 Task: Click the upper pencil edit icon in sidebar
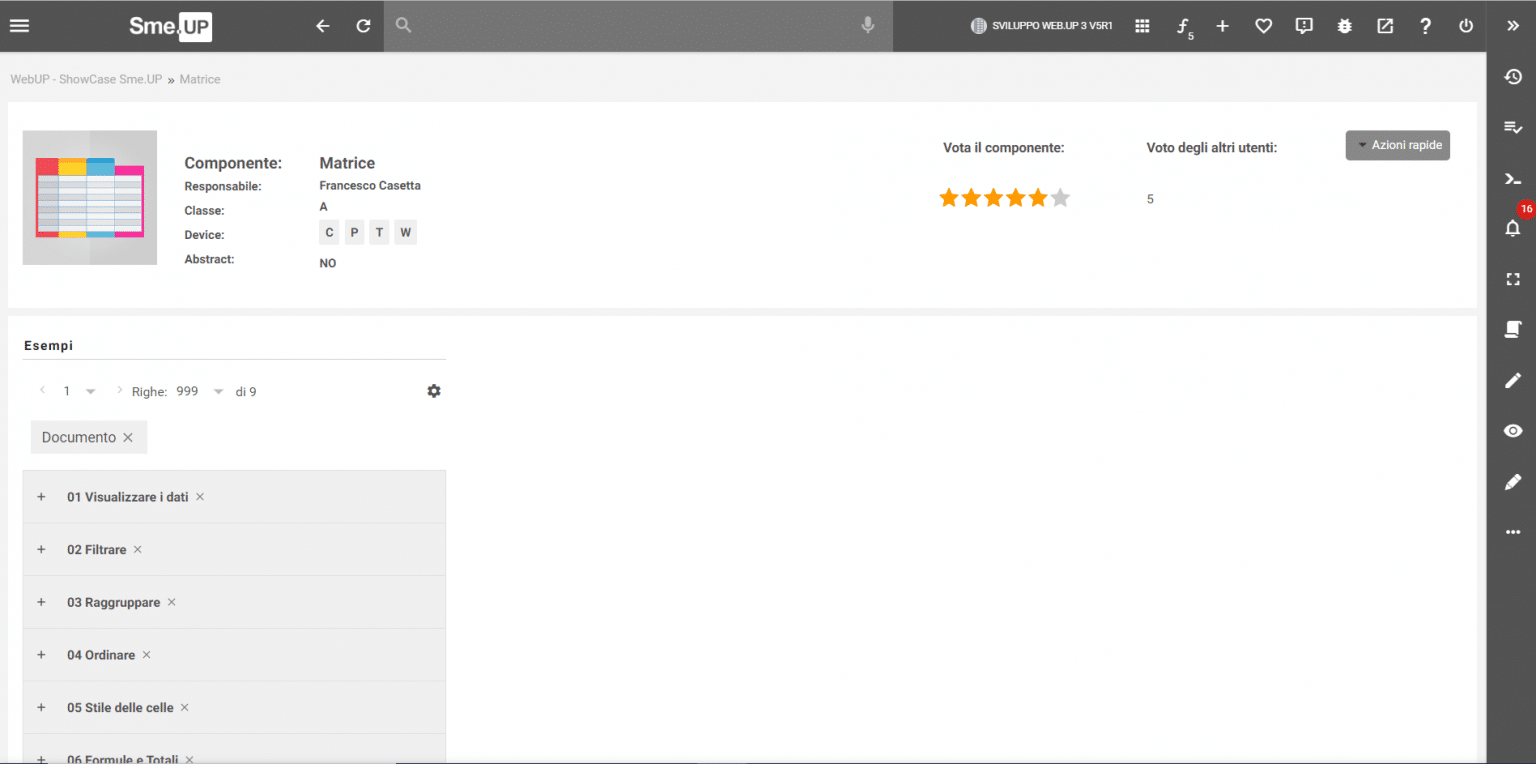pyautogui.click(x=1513, y=380)
